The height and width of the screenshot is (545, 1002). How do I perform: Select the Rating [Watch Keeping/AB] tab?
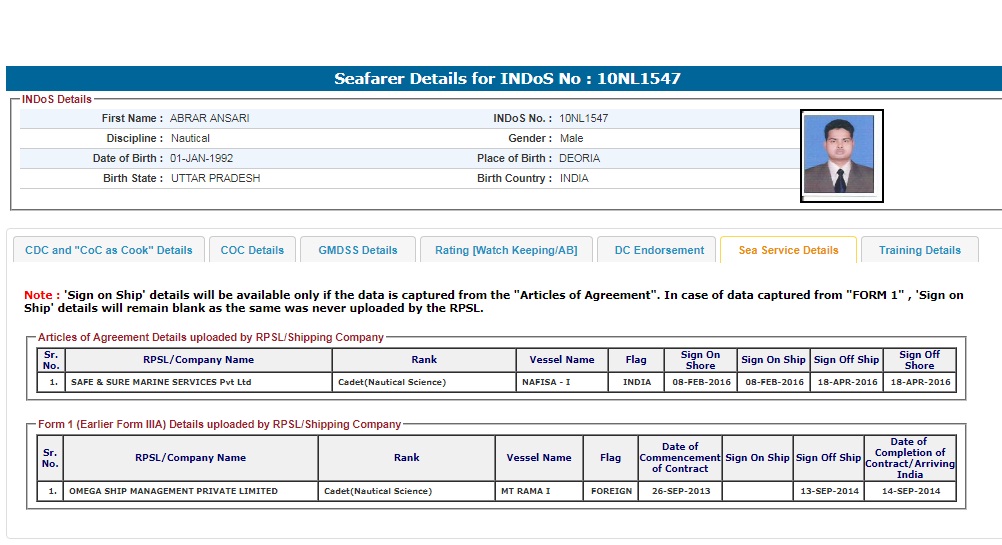[506, 250]
